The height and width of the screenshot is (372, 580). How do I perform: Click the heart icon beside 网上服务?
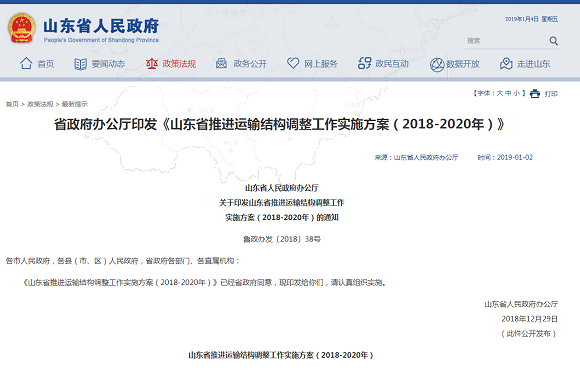pyautogui.click(x=293, y=63)
